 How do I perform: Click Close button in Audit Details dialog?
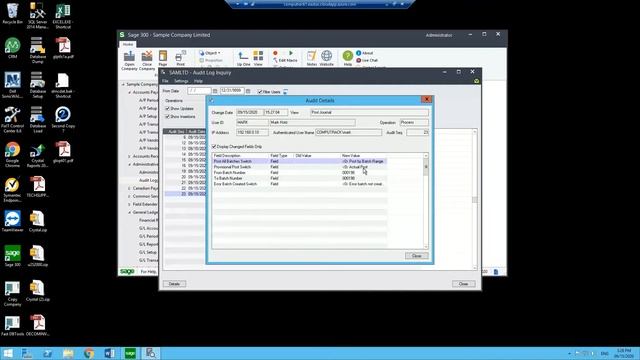click(416, 256)
